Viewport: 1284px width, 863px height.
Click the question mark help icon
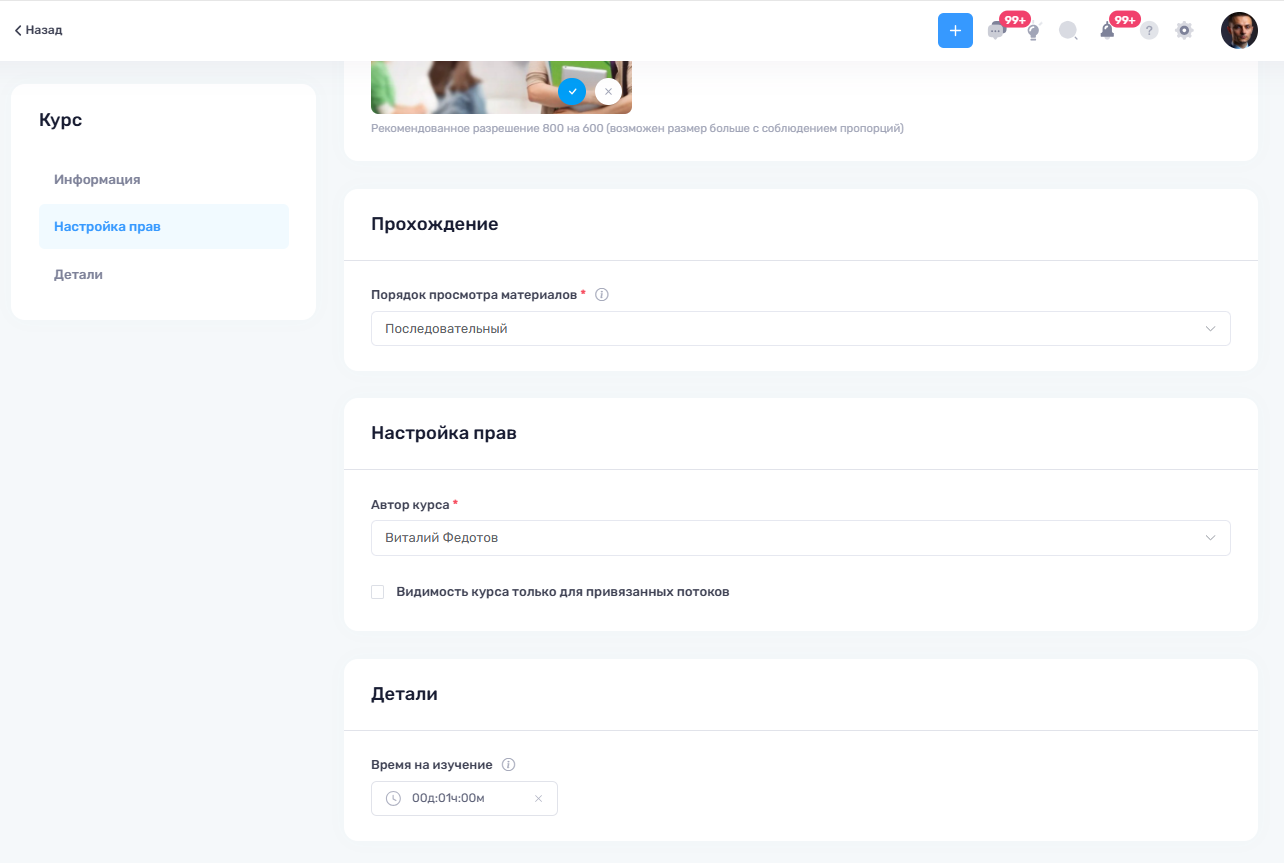click(1149, 31)
